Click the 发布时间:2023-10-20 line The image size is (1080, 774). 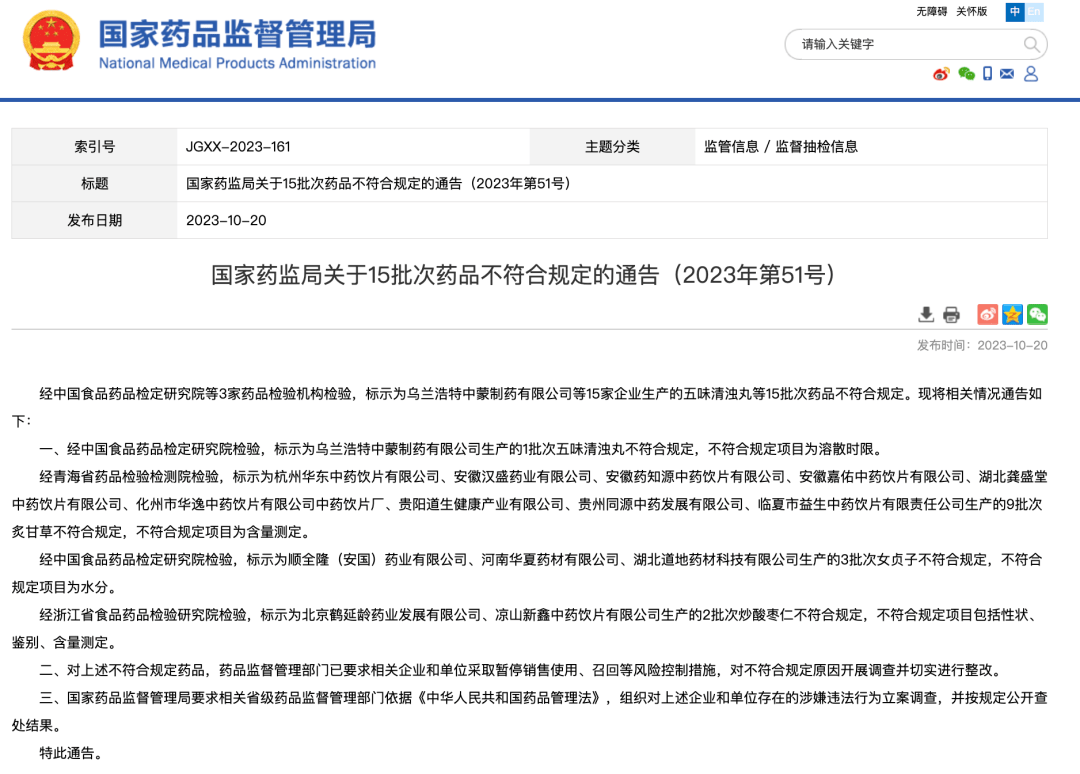click(982, 346)
